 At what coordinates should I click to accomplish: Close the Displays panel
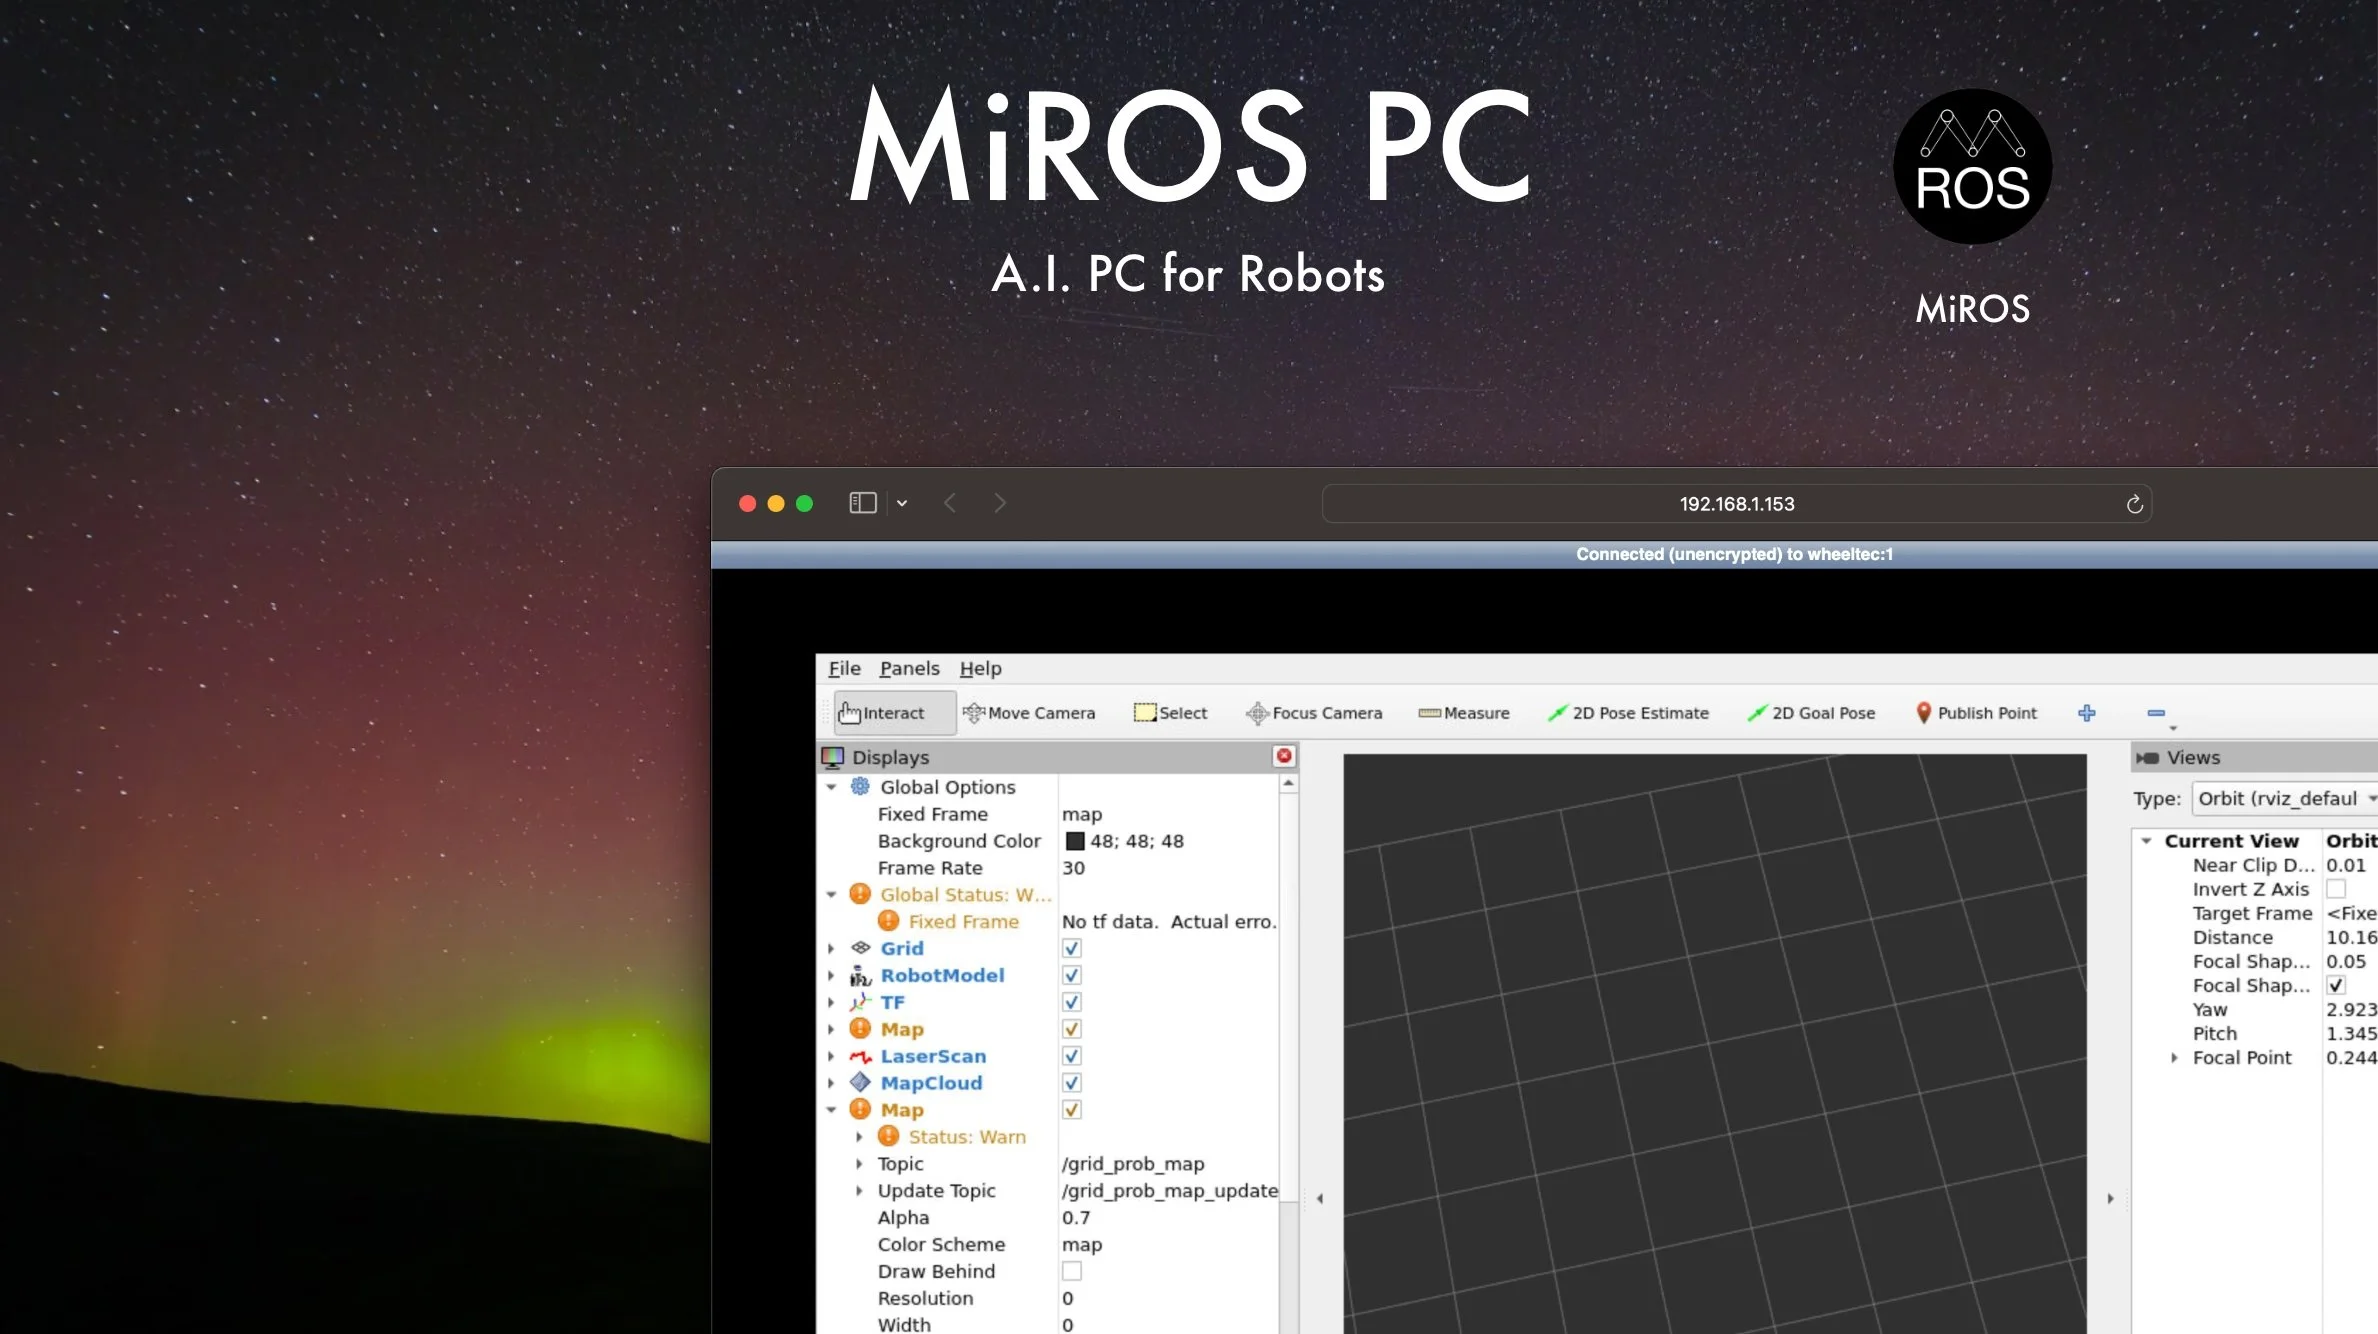(x=1284, y=756)
